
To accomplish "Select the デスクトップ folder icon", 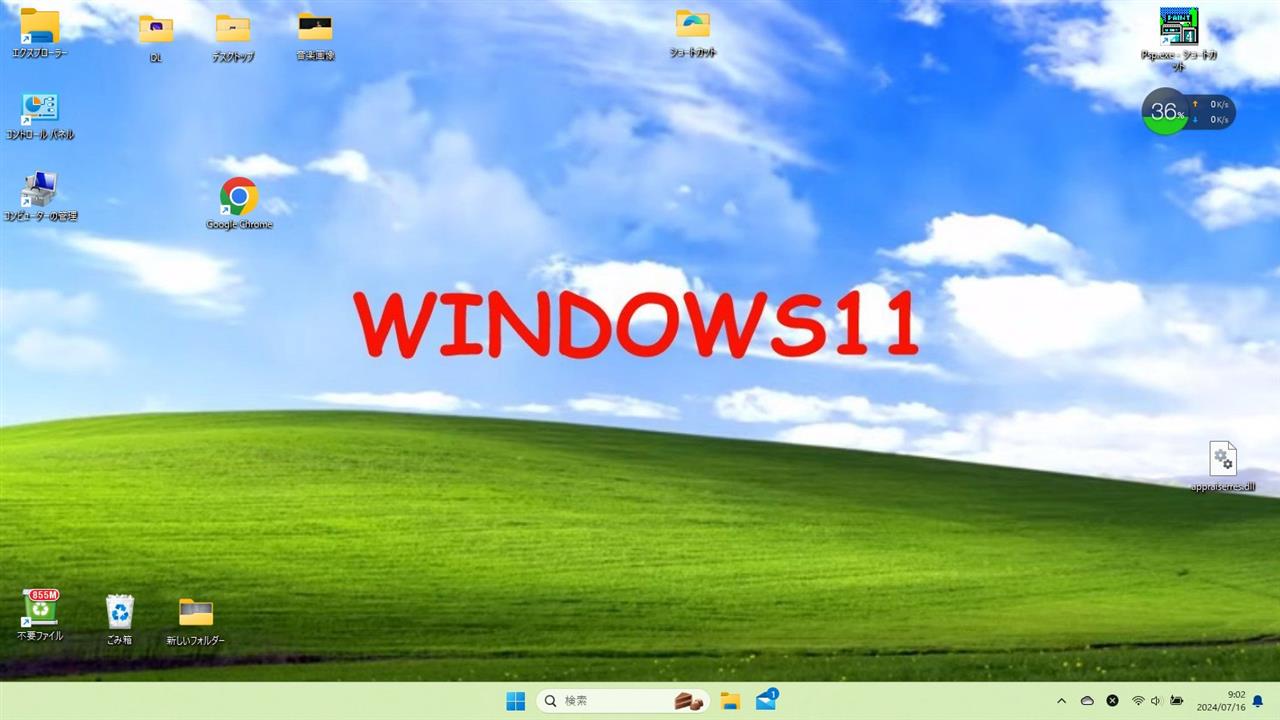I will click(233, 38).
